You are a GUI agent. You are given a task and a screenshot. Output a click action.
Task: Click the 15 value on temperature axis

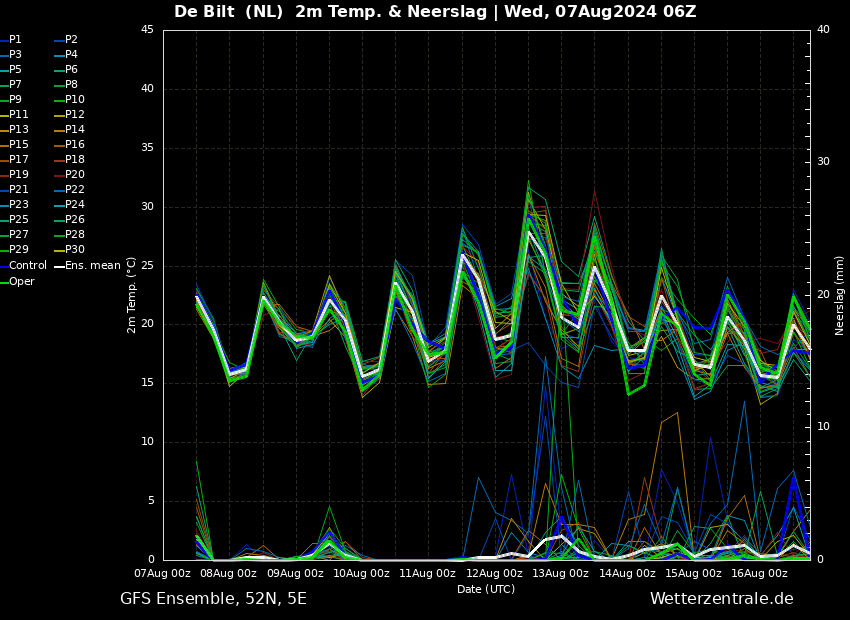tap(148, 383)
